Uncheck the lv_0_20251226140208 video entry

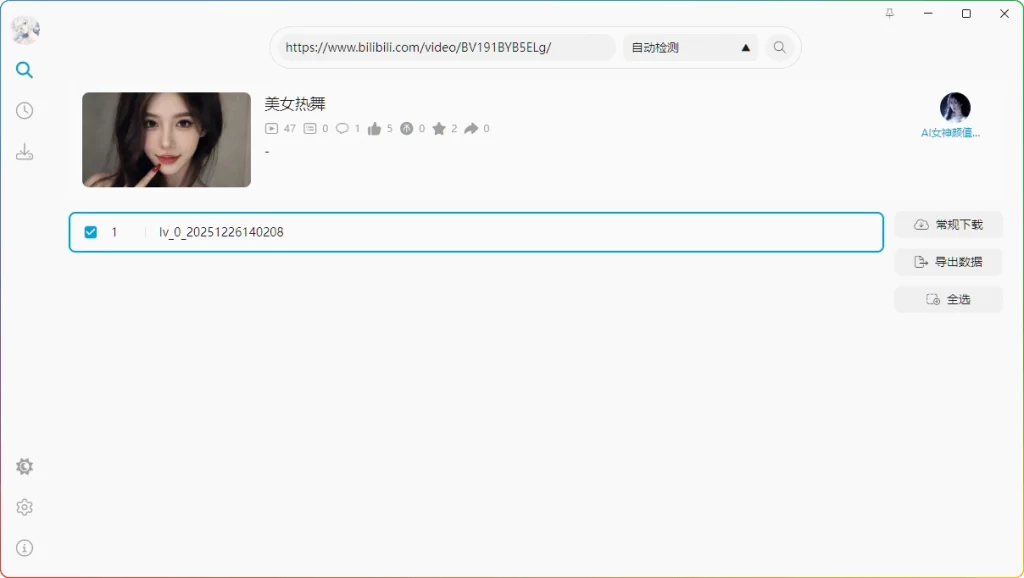click(90, 231)
